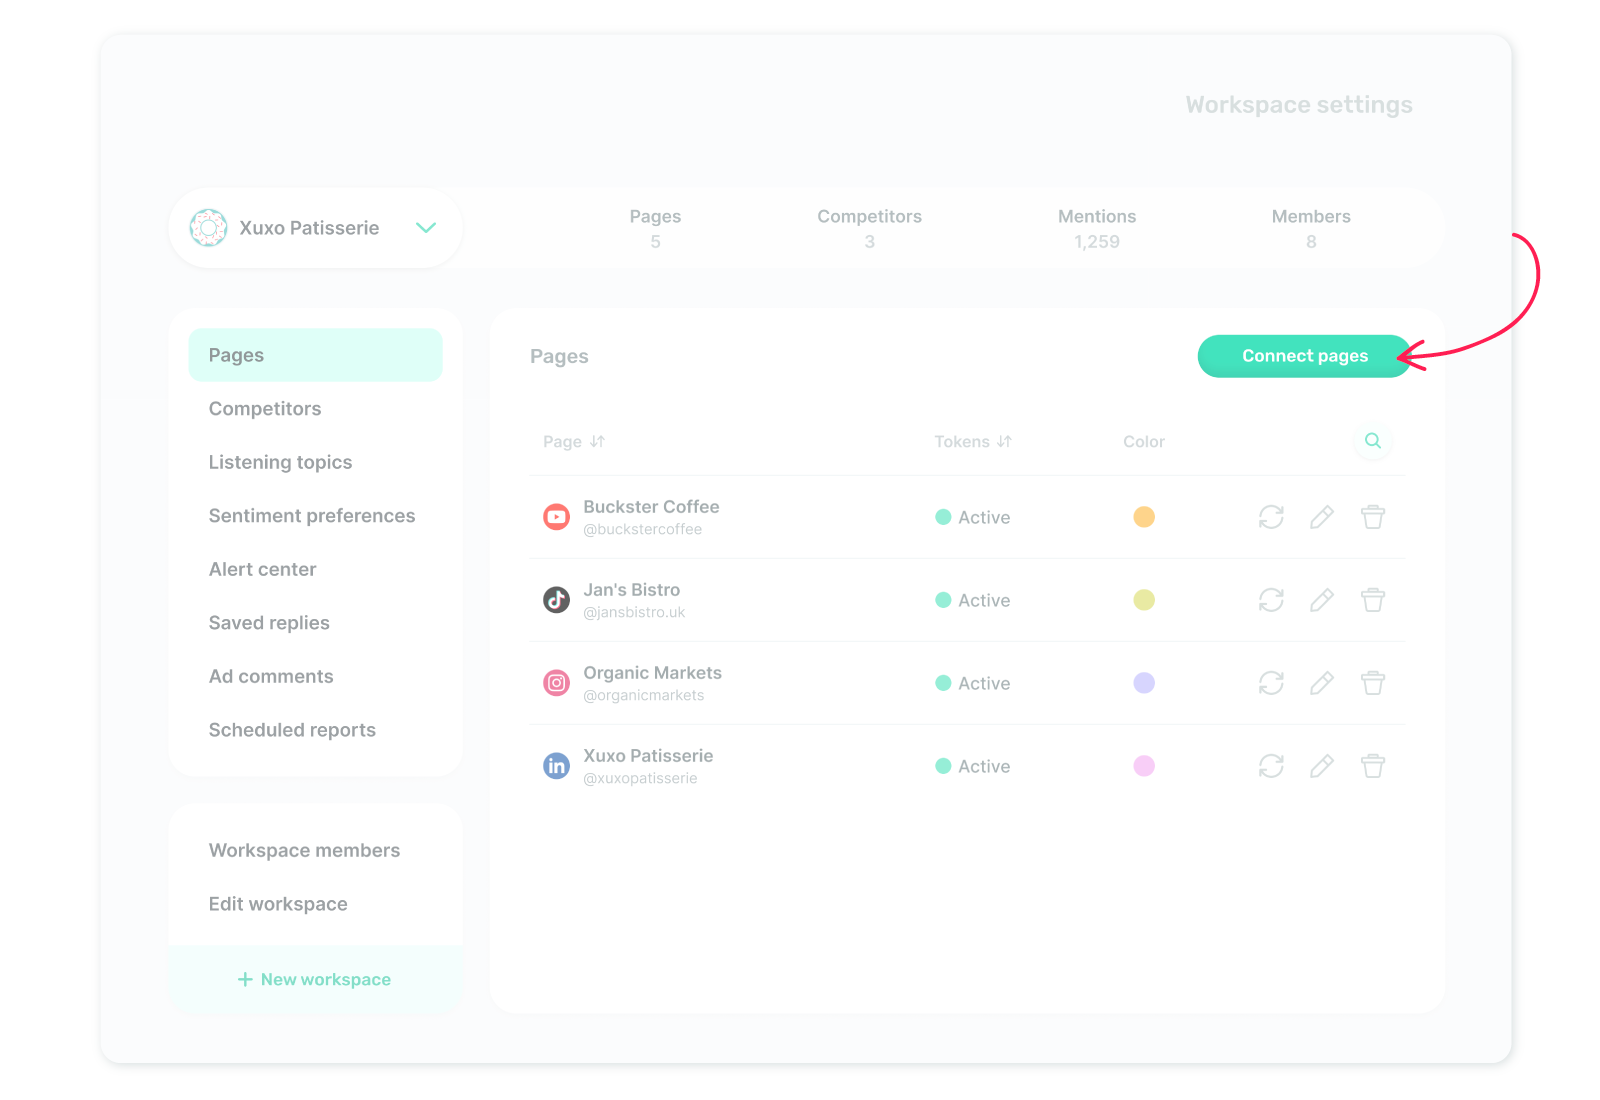Pick the yellow color of Jan's Bistro
This screenshot has height=1100, width=1600.
tap(1144, 600)
